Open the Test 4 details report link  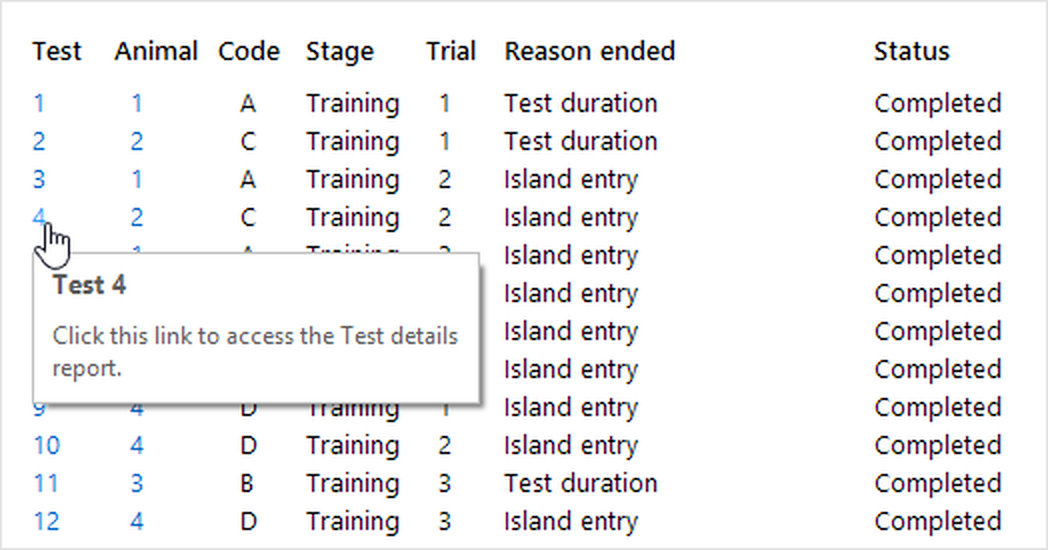pos(38,216)
